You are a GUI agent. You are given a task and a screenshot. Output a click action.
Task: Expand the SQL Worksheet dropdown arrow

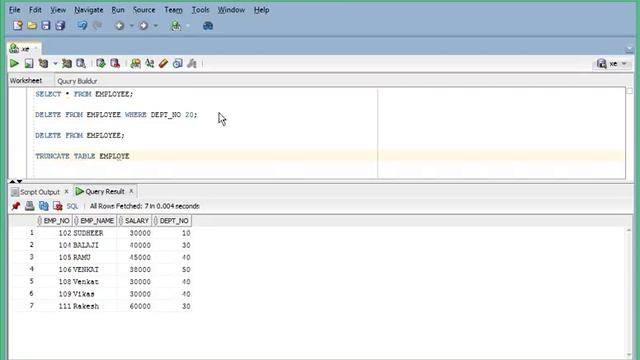[x=188, y=26]
